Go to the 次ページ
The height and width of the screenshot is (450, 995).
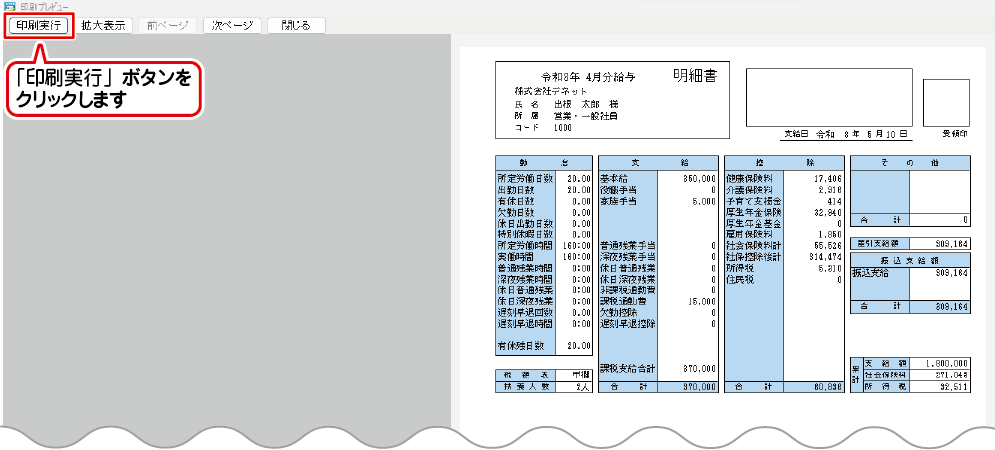[232, 25]
